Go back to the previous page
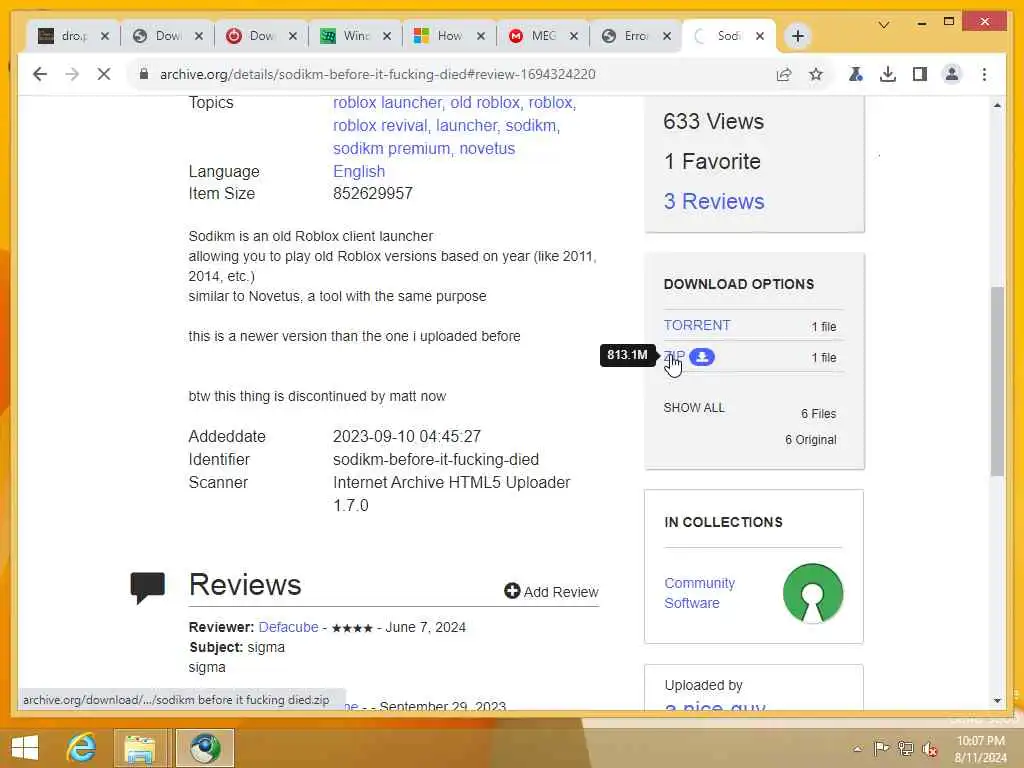This screenshot has height=768, width=1024. [x=40, y=74]
